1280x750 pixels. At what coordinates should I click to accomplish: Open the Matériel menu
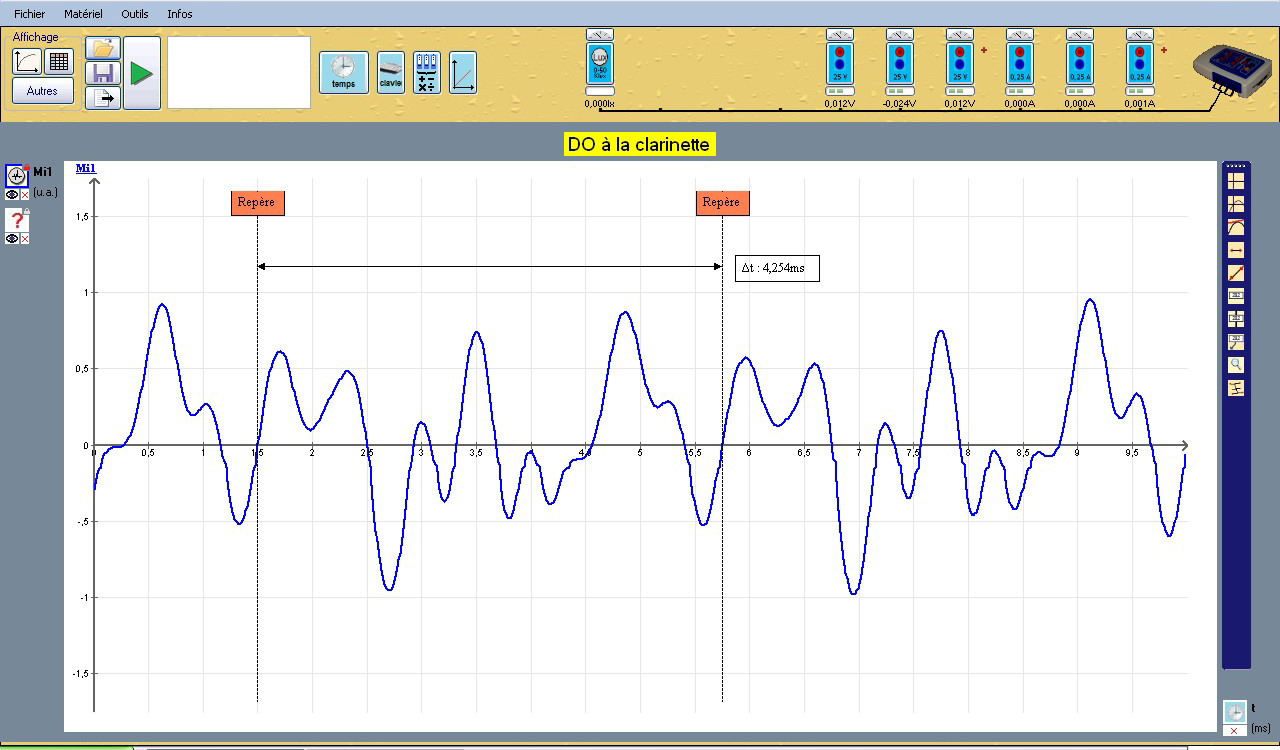pos(83,14)
